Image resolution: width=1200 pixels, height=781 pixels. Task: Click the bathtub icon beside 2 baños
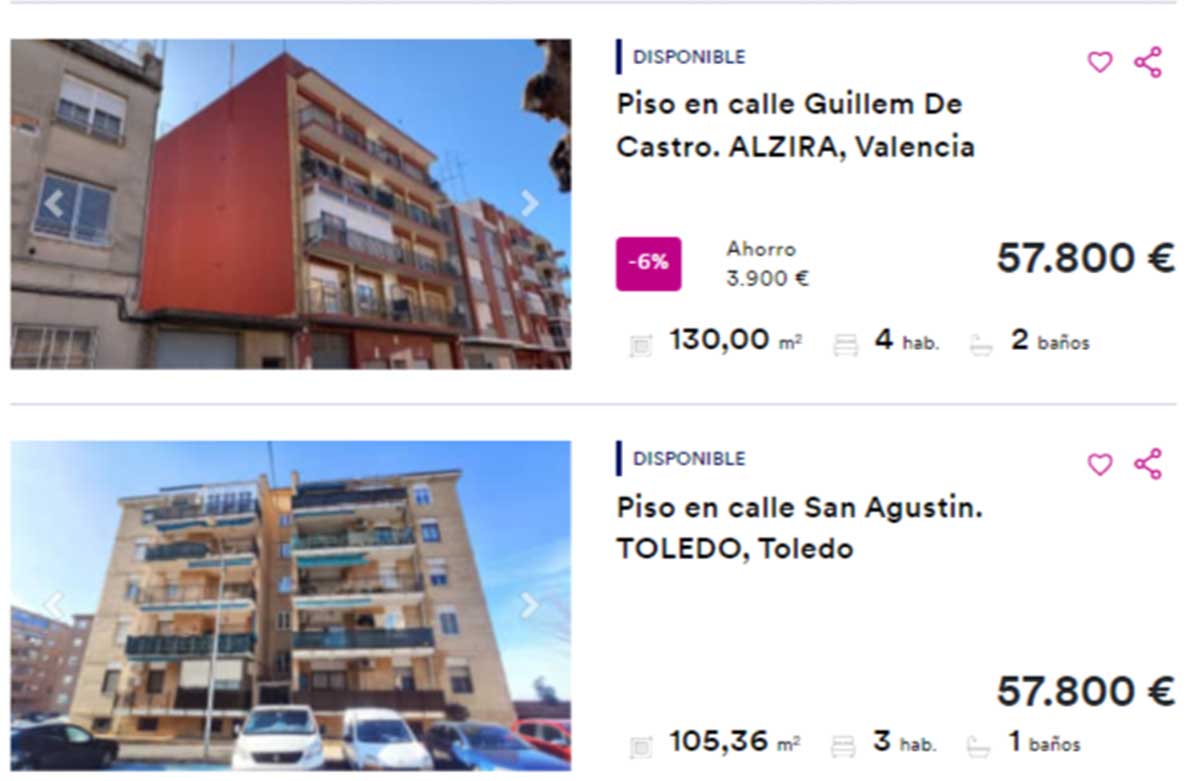[x=981, y=346]
